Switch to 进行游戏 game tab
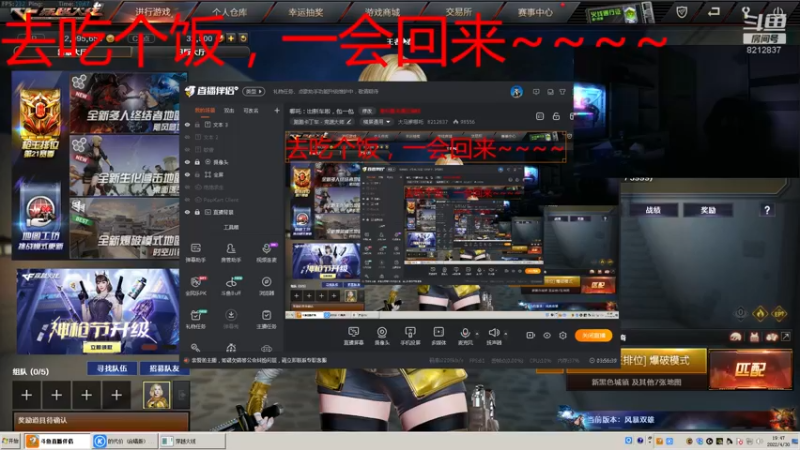The width and height of the screenshot is (800, 450). point(153,12)
